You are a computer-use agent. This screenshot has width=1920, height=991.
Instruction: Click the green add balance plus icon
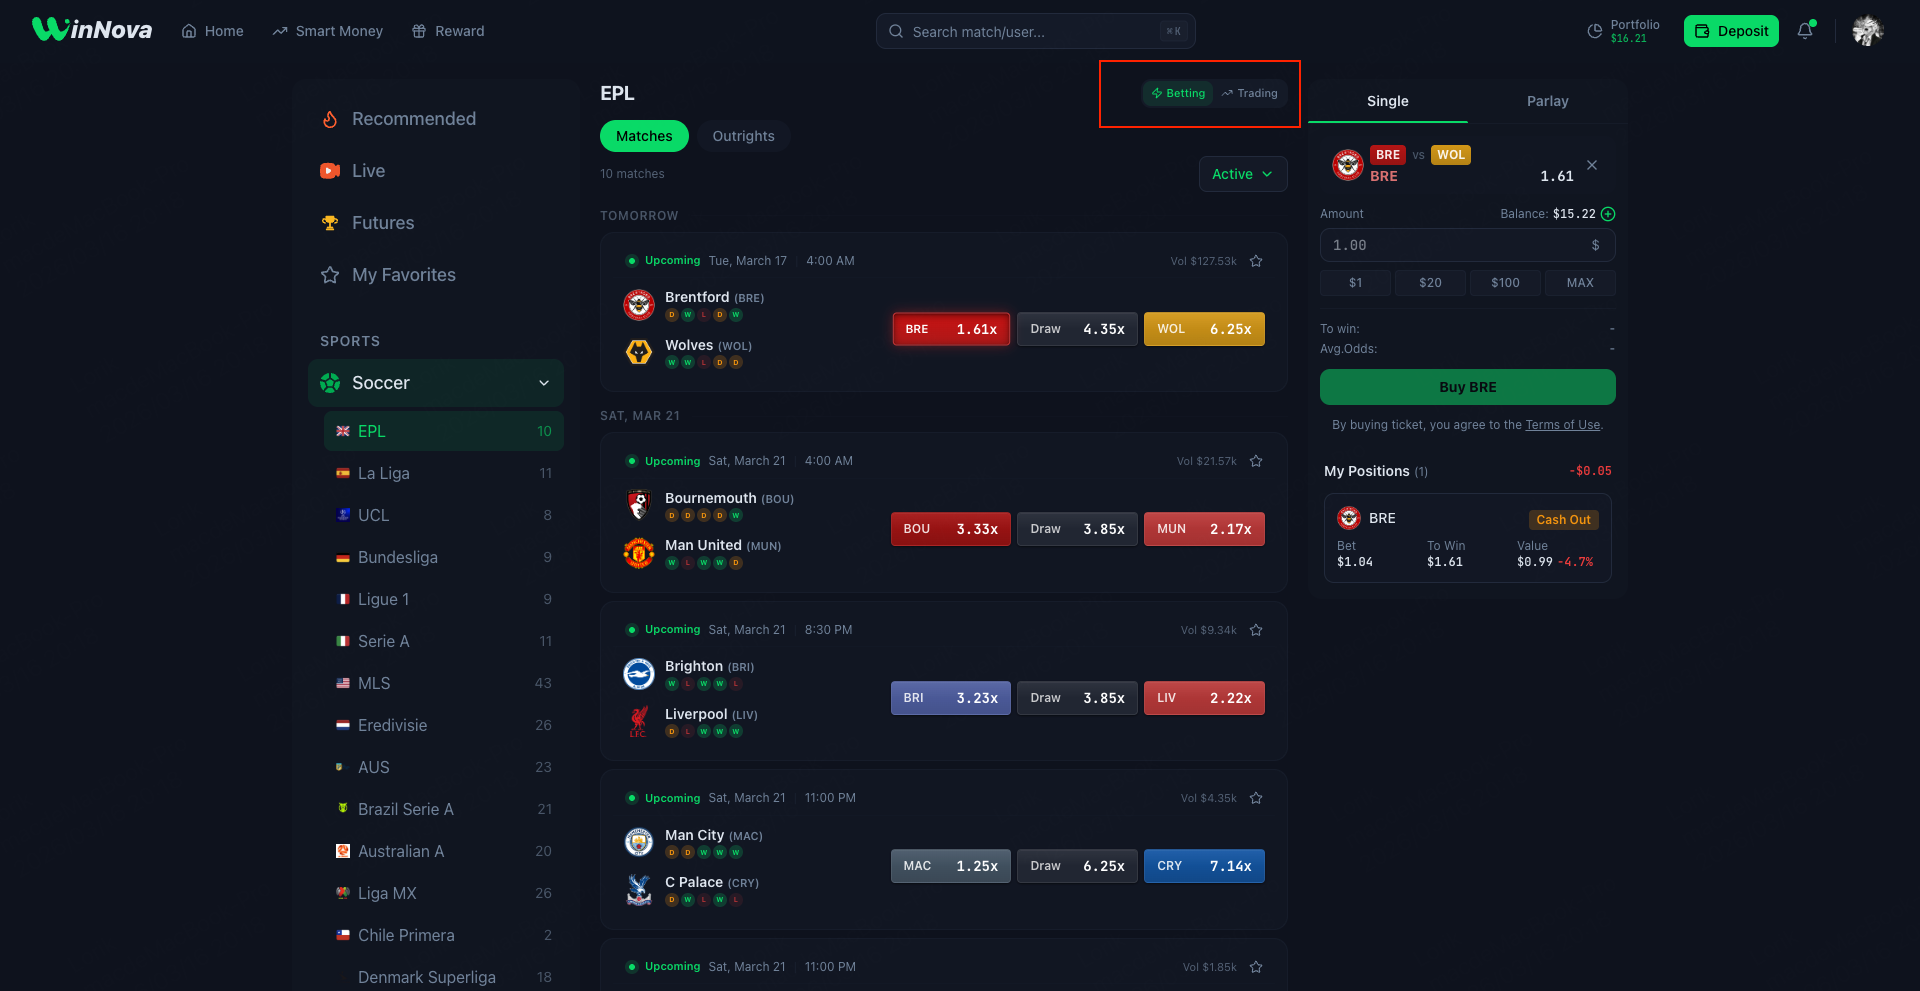coord(1608,214)
